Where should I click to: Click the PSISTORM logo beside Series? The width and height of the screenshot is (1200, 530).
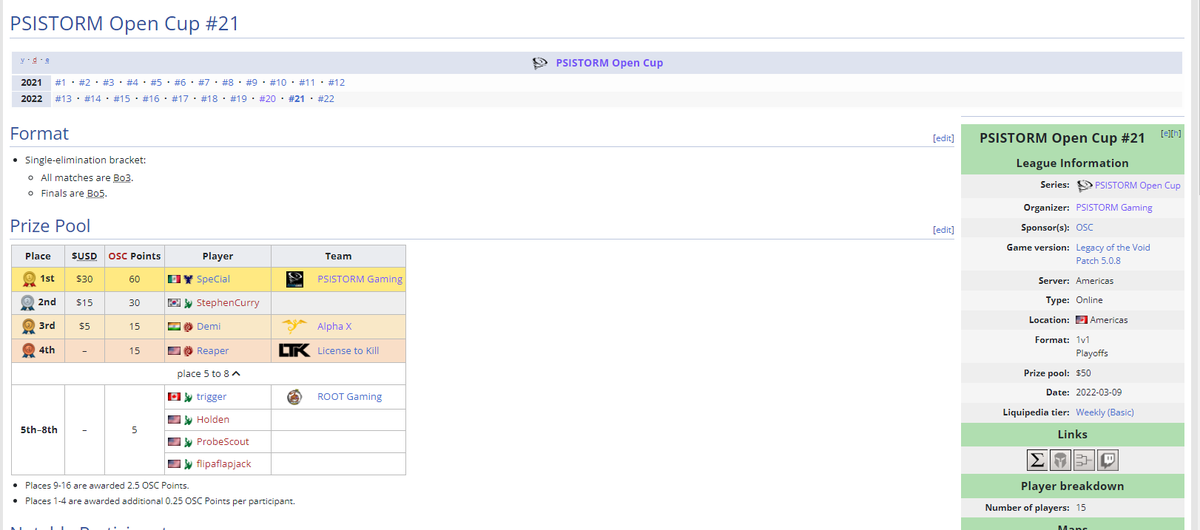pyautogui.click(x=1084, y=185)
